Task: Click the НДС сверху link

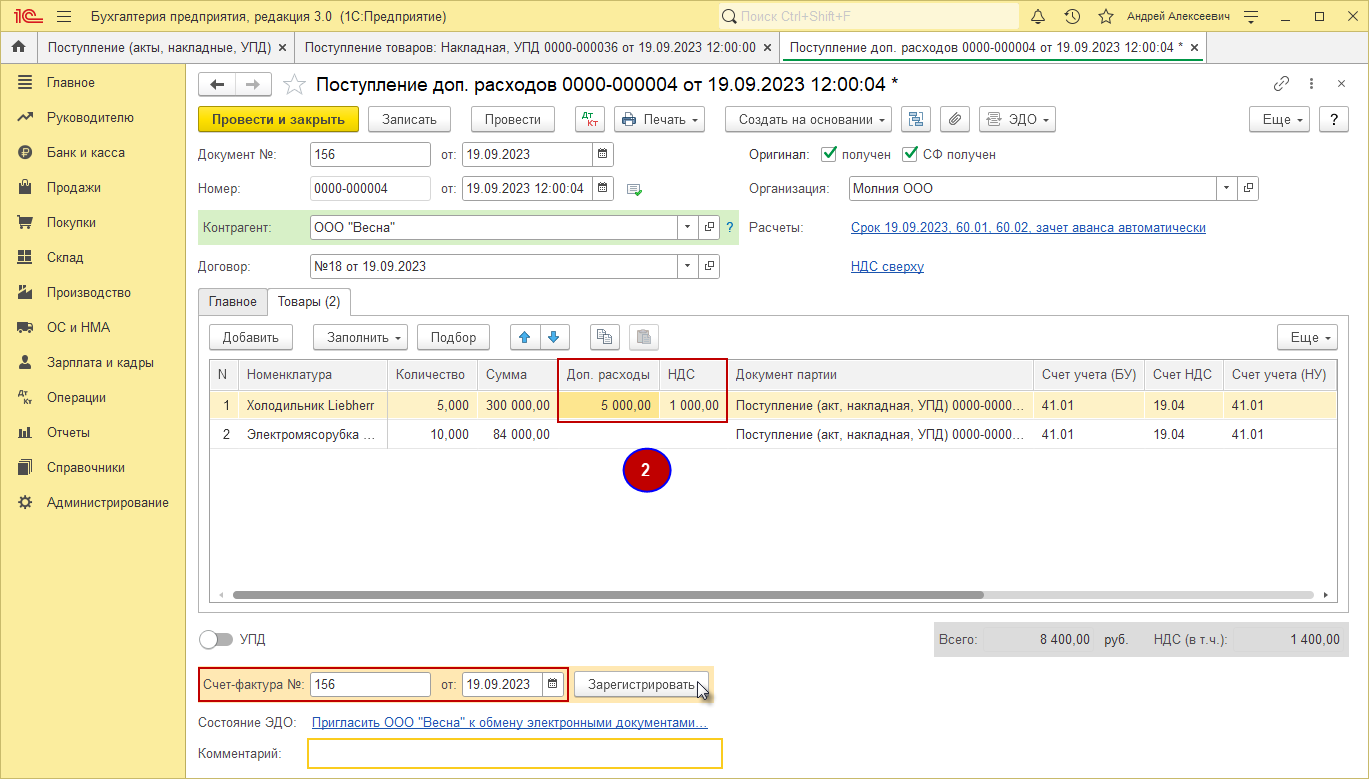Action: 887,266
